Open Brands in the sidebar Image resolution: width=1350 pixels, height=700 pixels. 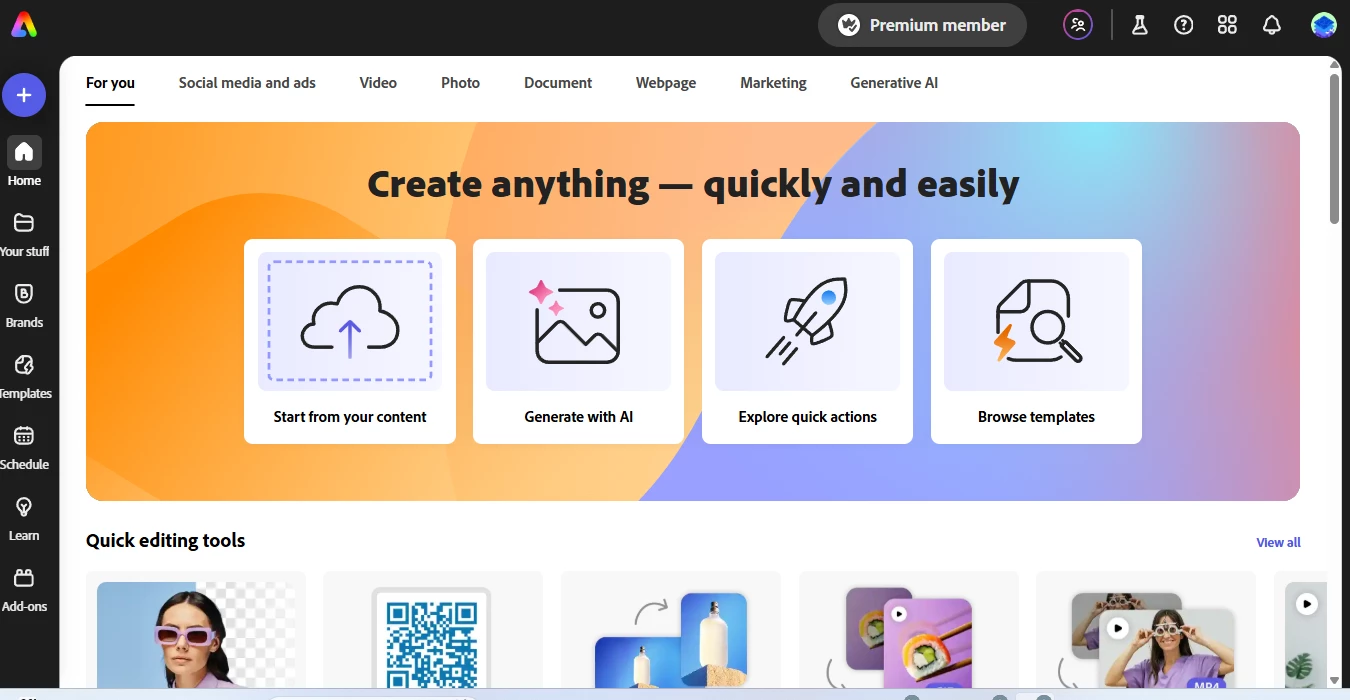24,304
